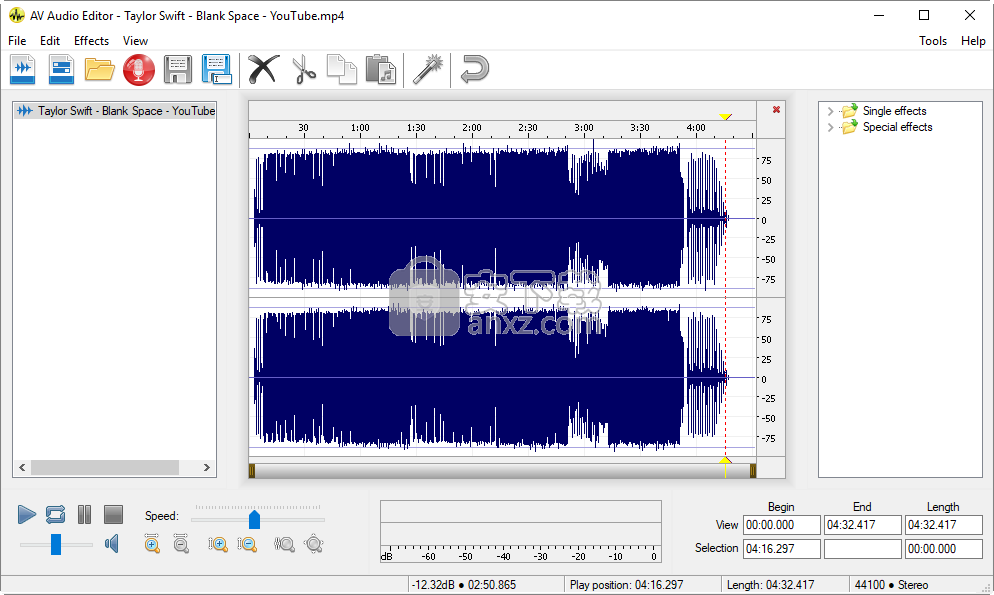Paste audio with the clipboard icon

(x=381, y=69)
